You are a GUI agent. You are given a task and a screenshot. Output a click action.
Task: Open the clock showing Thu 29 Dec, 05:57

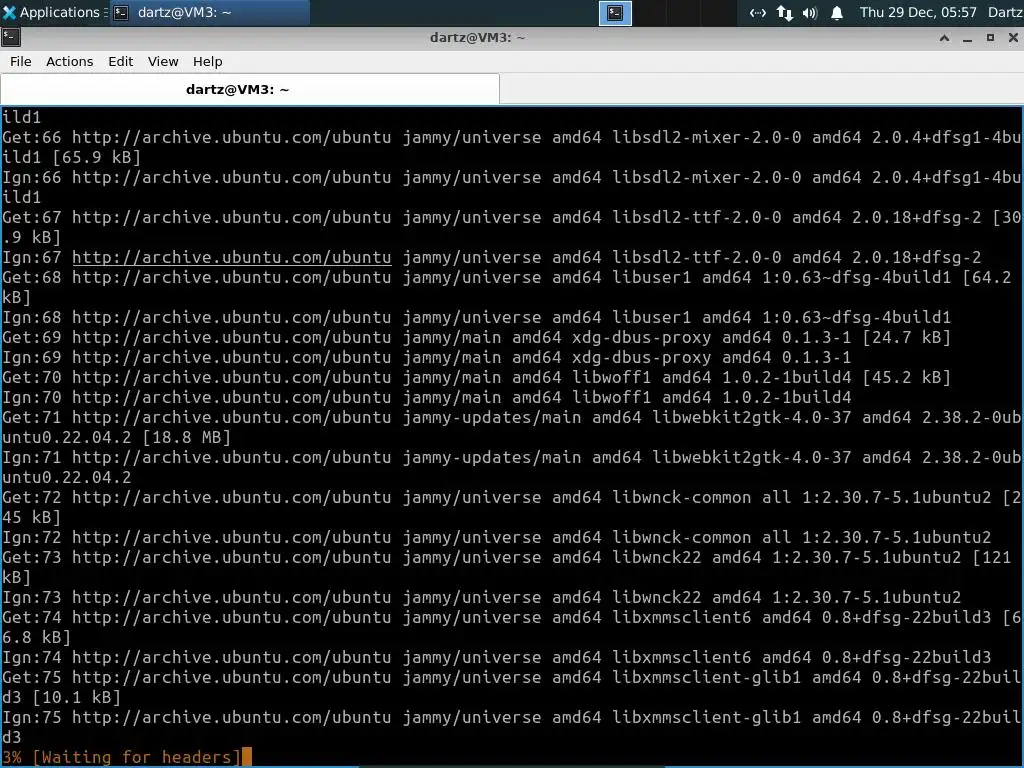point(918,12)
